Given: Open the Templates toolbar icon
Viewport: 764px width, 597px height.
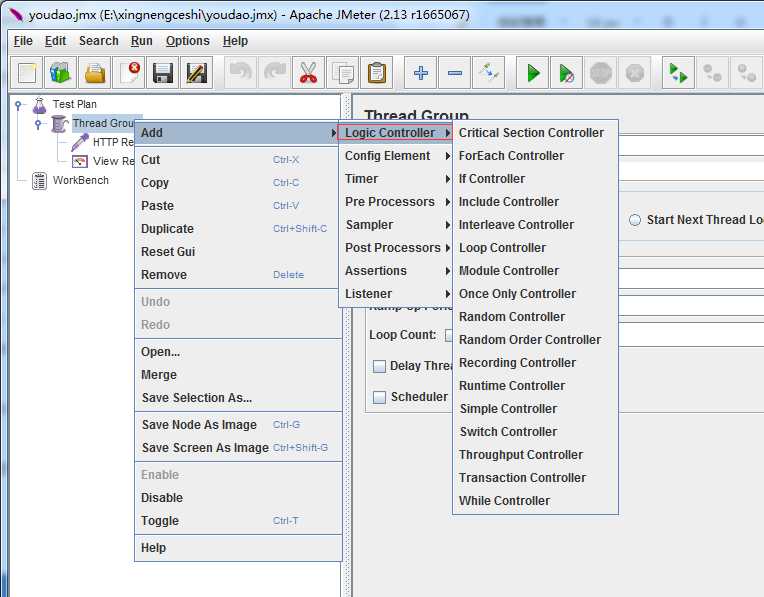Looking at the screenshot, I should 60,73.
